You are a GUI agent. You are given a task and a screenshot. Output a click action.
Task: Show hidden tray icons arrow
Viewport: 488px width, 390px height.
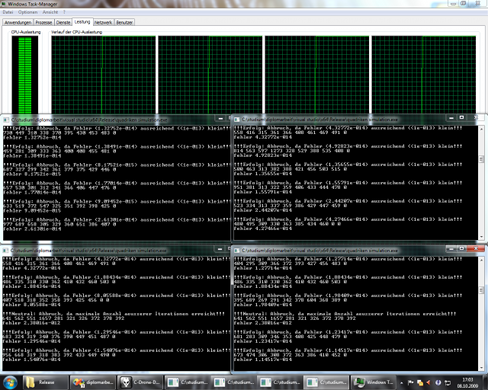pyautogui.click(x=401, y=383)
